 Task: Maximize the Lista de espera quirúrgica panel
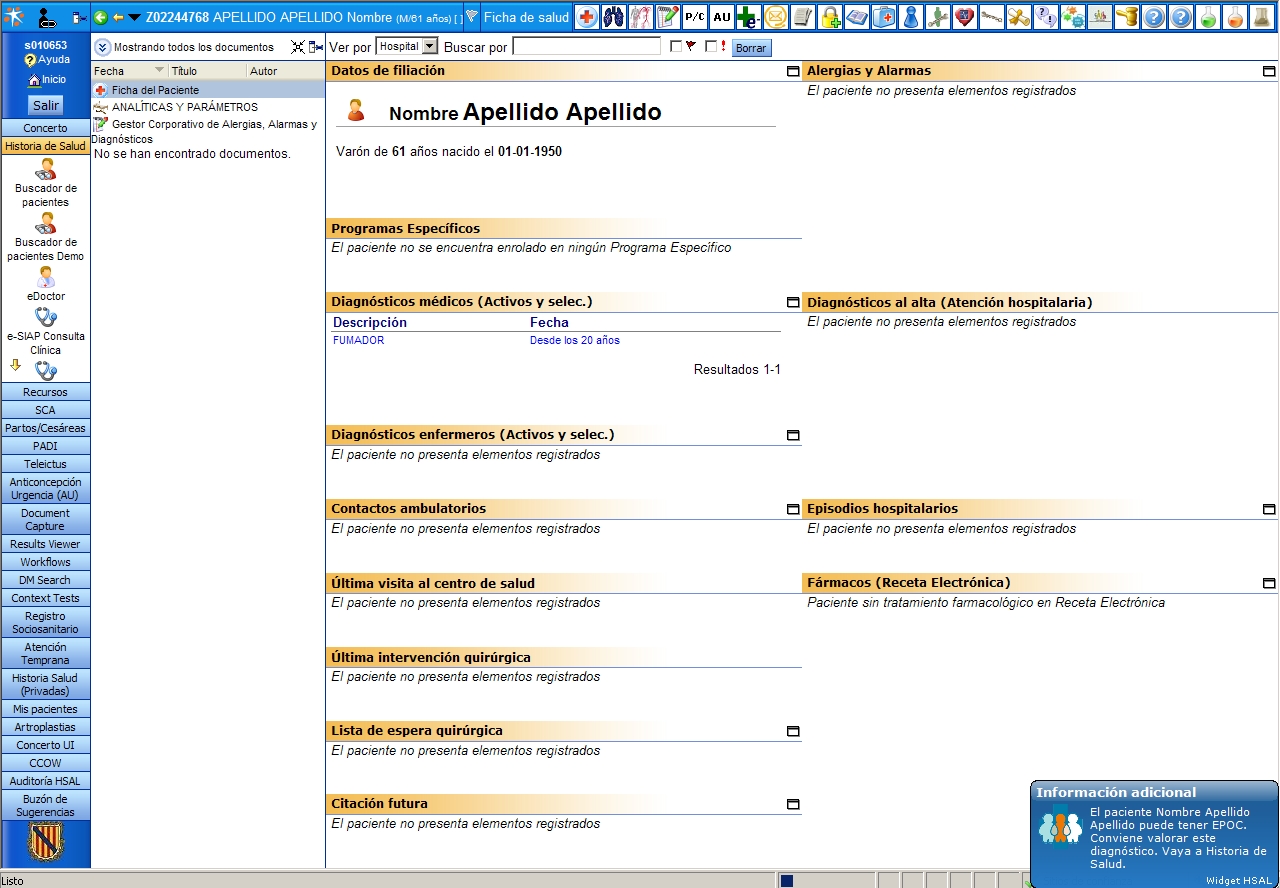click(793, 732)
